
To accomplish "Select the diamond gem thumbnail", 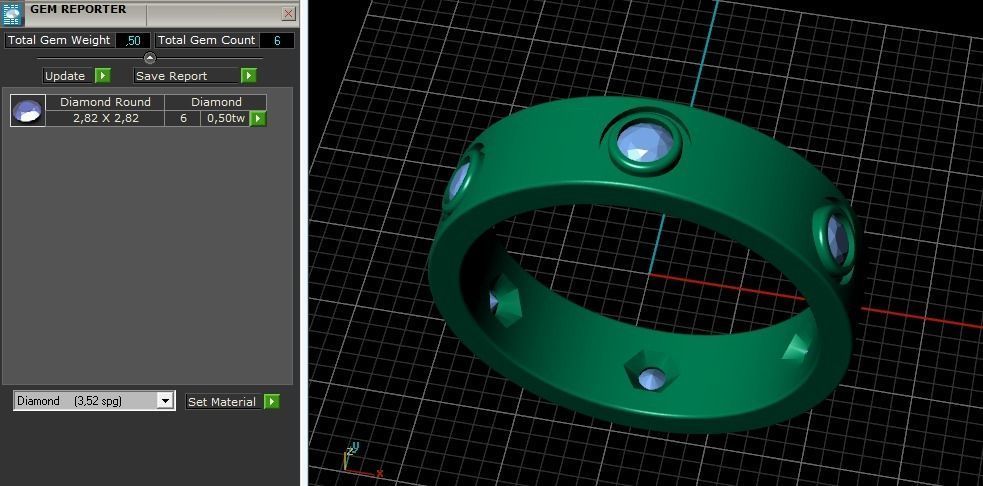I will [x=28, y=110].
